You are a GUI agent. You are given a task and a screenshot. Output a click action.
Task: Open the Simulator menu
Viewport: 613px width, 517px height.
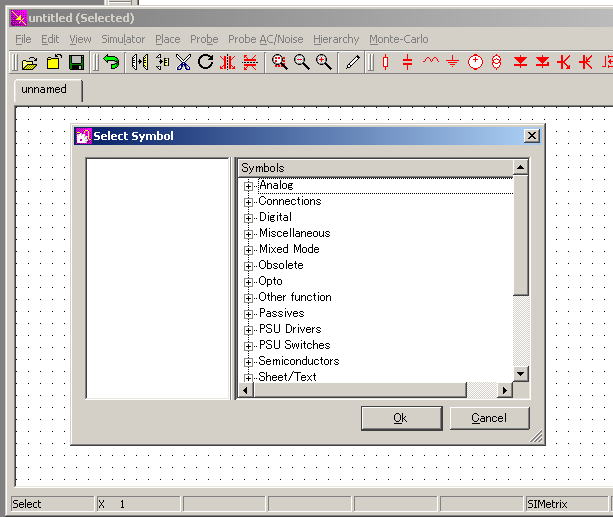(x=123, y=39)
